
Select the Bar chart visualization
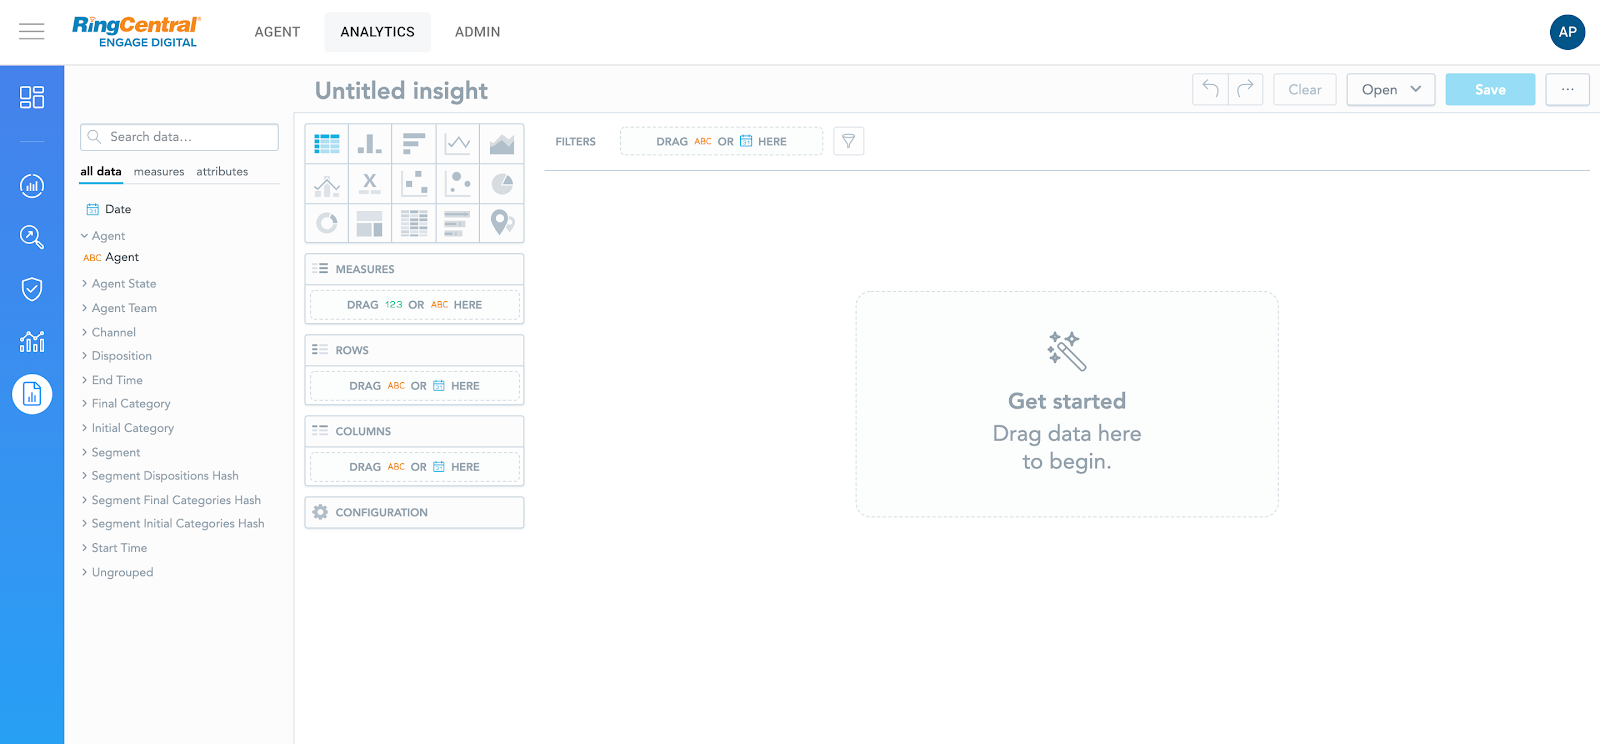414,144
